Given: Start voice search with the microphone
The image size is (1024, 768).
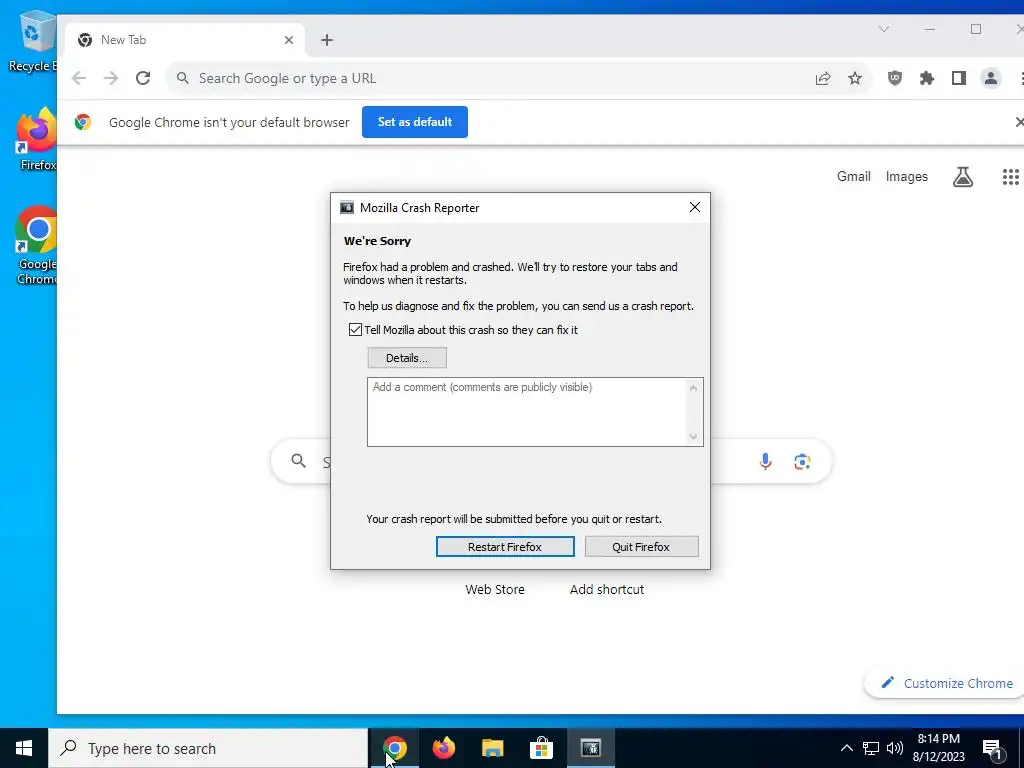Looking at the screenshot, I should tap(765, 462).
